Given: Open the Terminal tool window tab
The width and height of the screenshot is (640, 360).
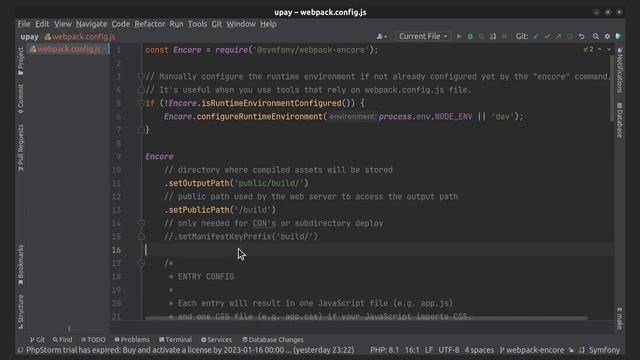Looking at the screenshot, I should [175, 340].
